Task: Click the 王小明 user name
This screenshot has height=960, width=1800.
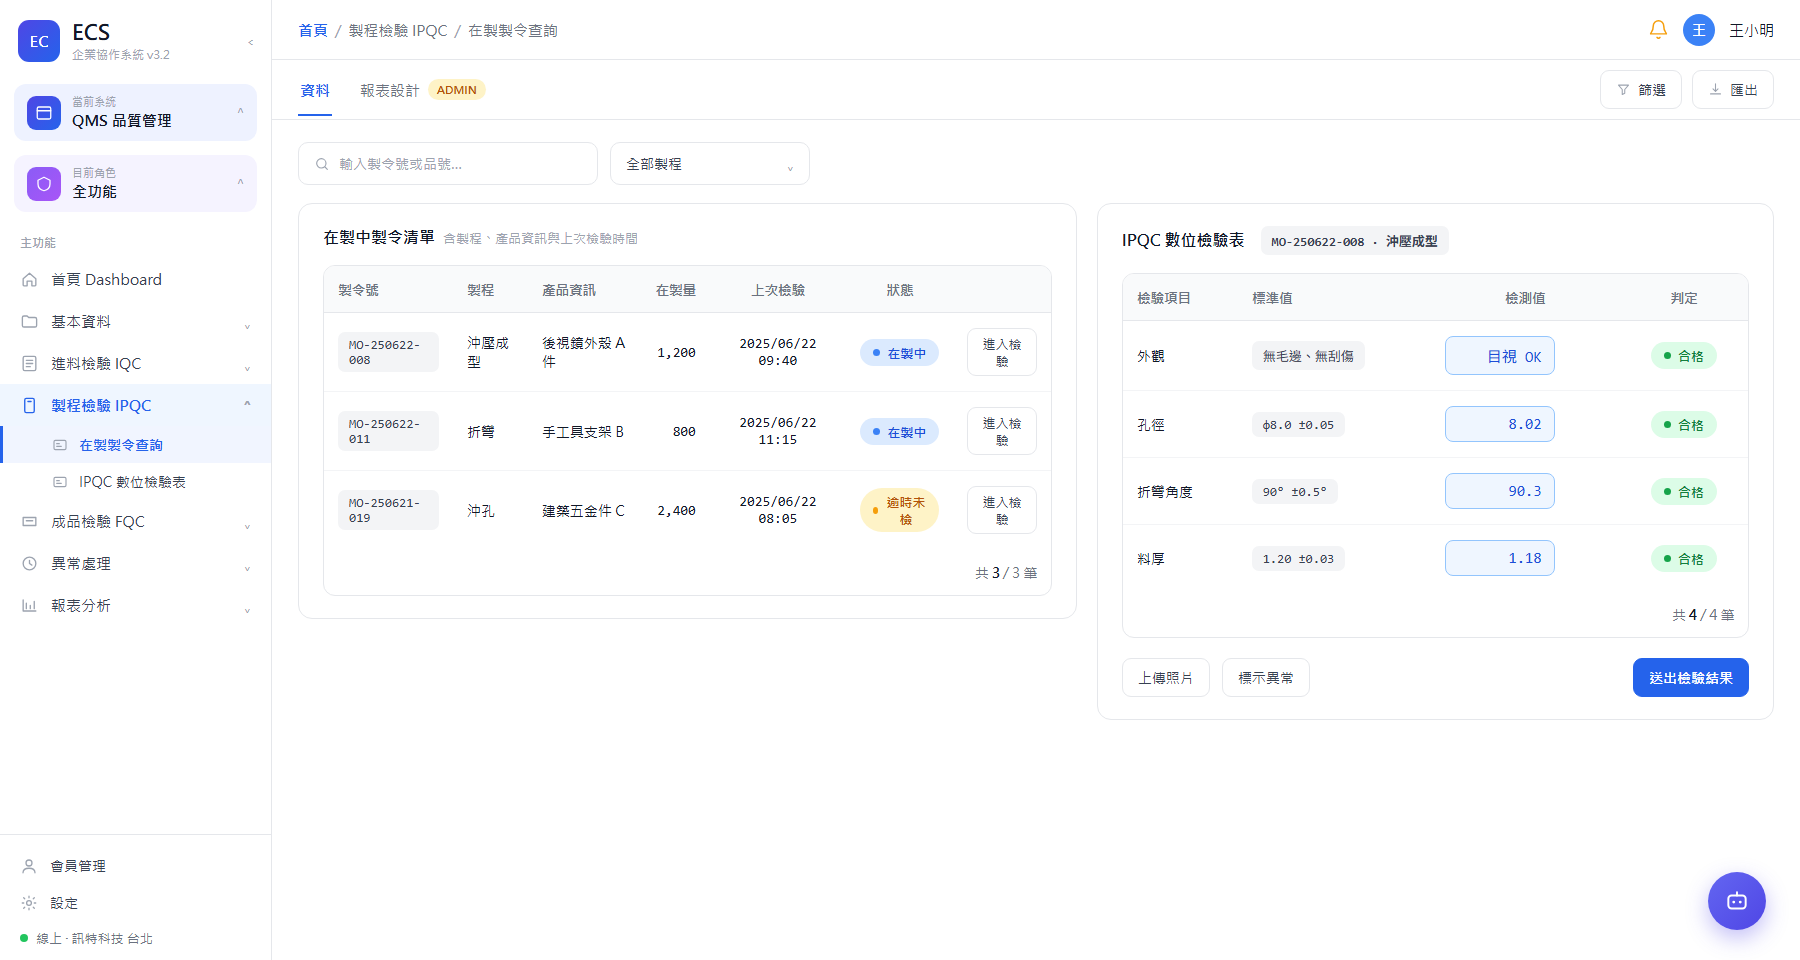Action: click(x=1752, y=31)
